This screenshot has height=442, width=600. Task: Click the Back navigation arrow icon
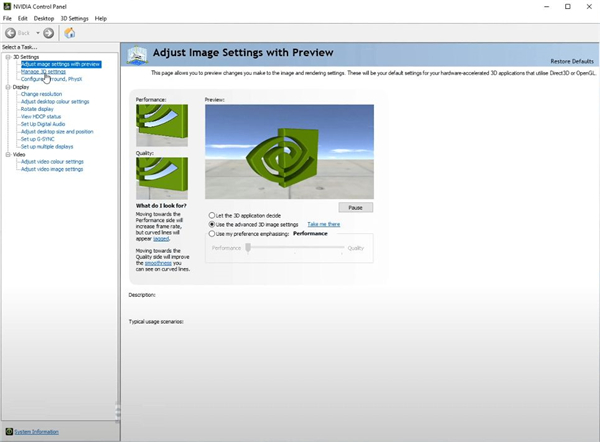(11, 33)
